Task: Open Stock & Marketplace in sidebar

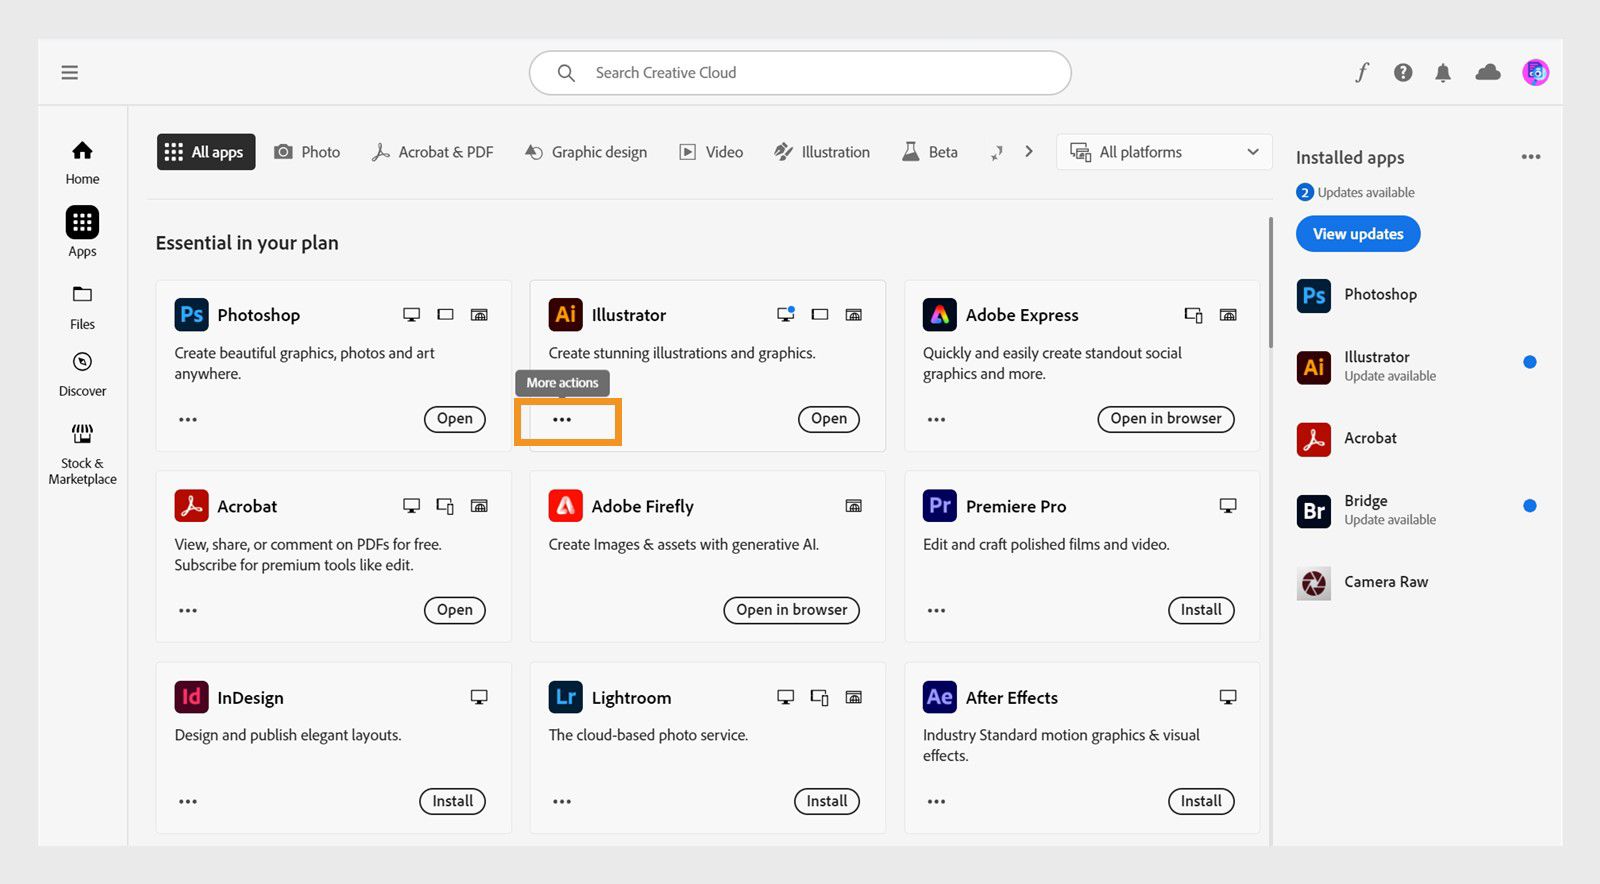Action: coord(82,454)
